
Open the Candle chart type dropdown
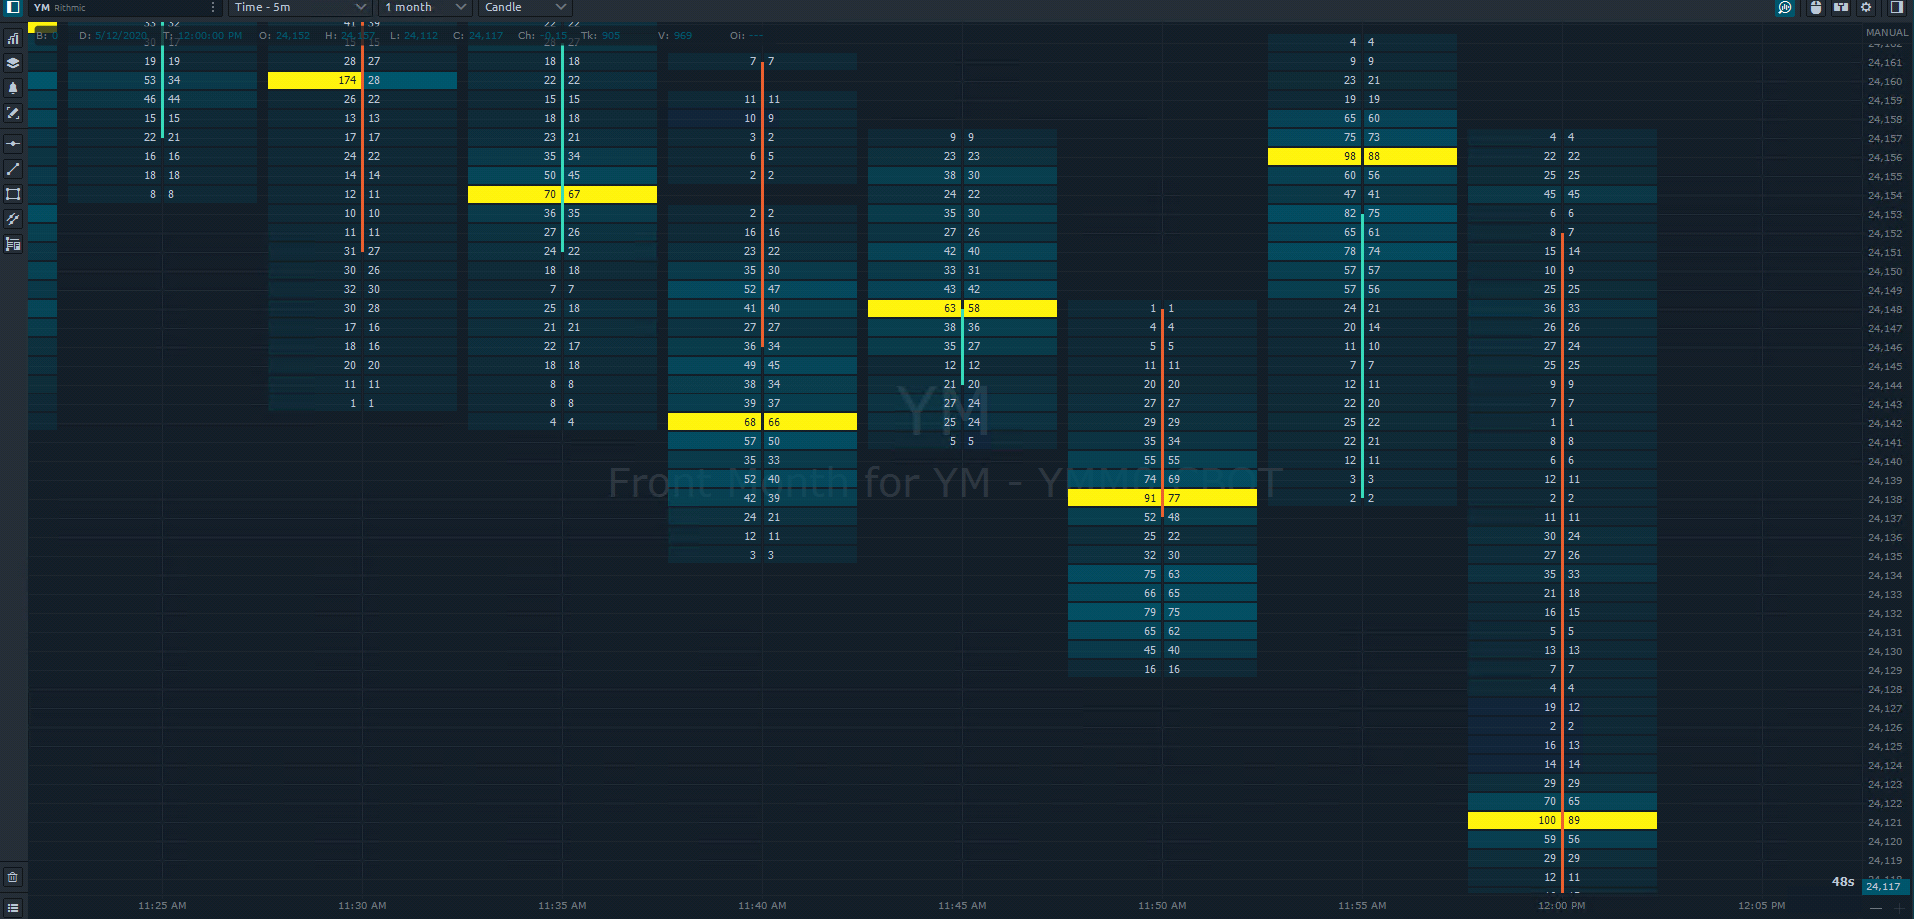(523, 7)
